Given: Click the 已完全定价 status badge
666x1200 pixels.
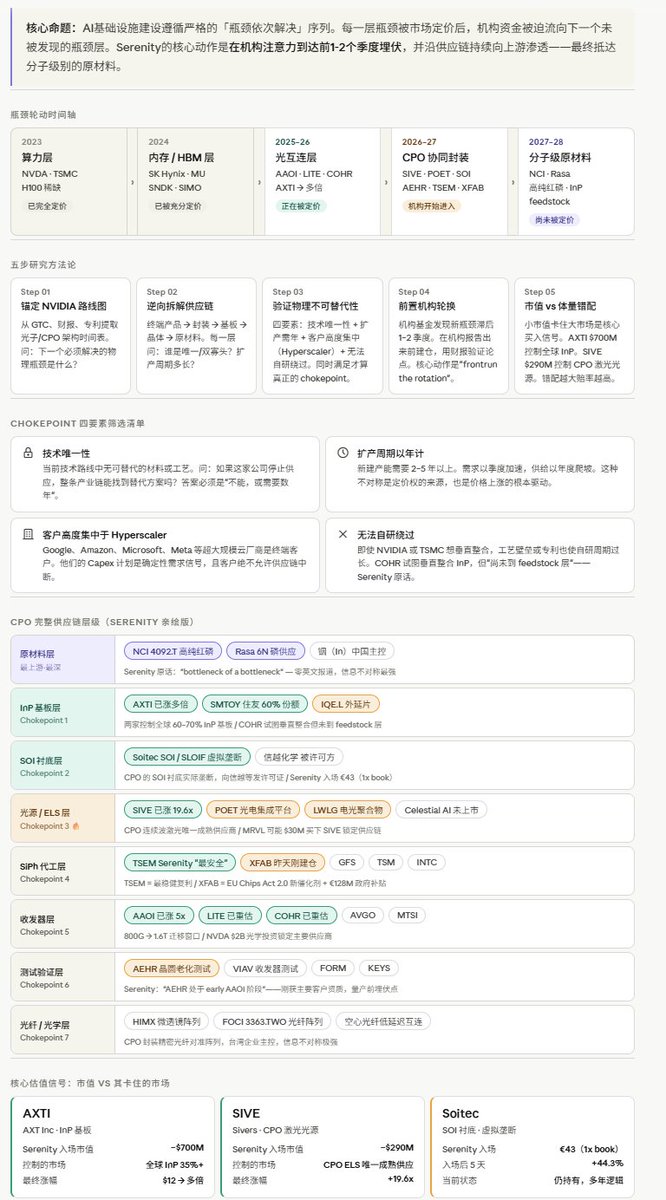Looking at the screenshot, I should pos(47,205).
